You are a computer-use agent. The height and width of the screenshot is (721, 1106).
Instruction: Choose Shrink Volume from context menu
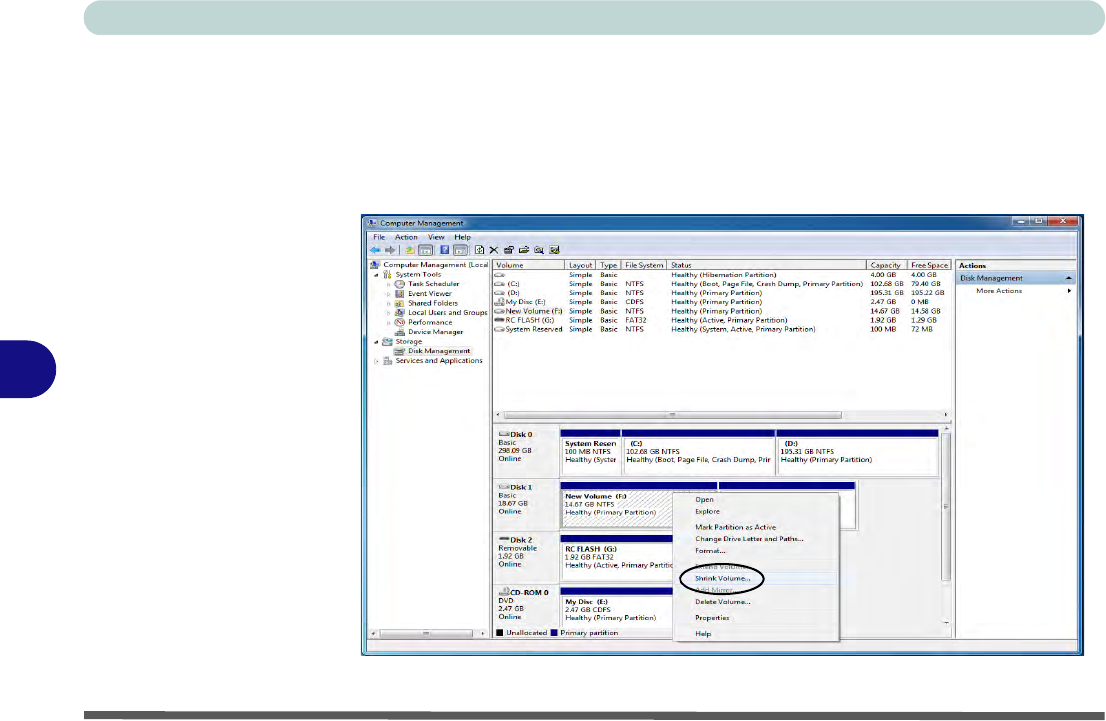tap(722, 578)
